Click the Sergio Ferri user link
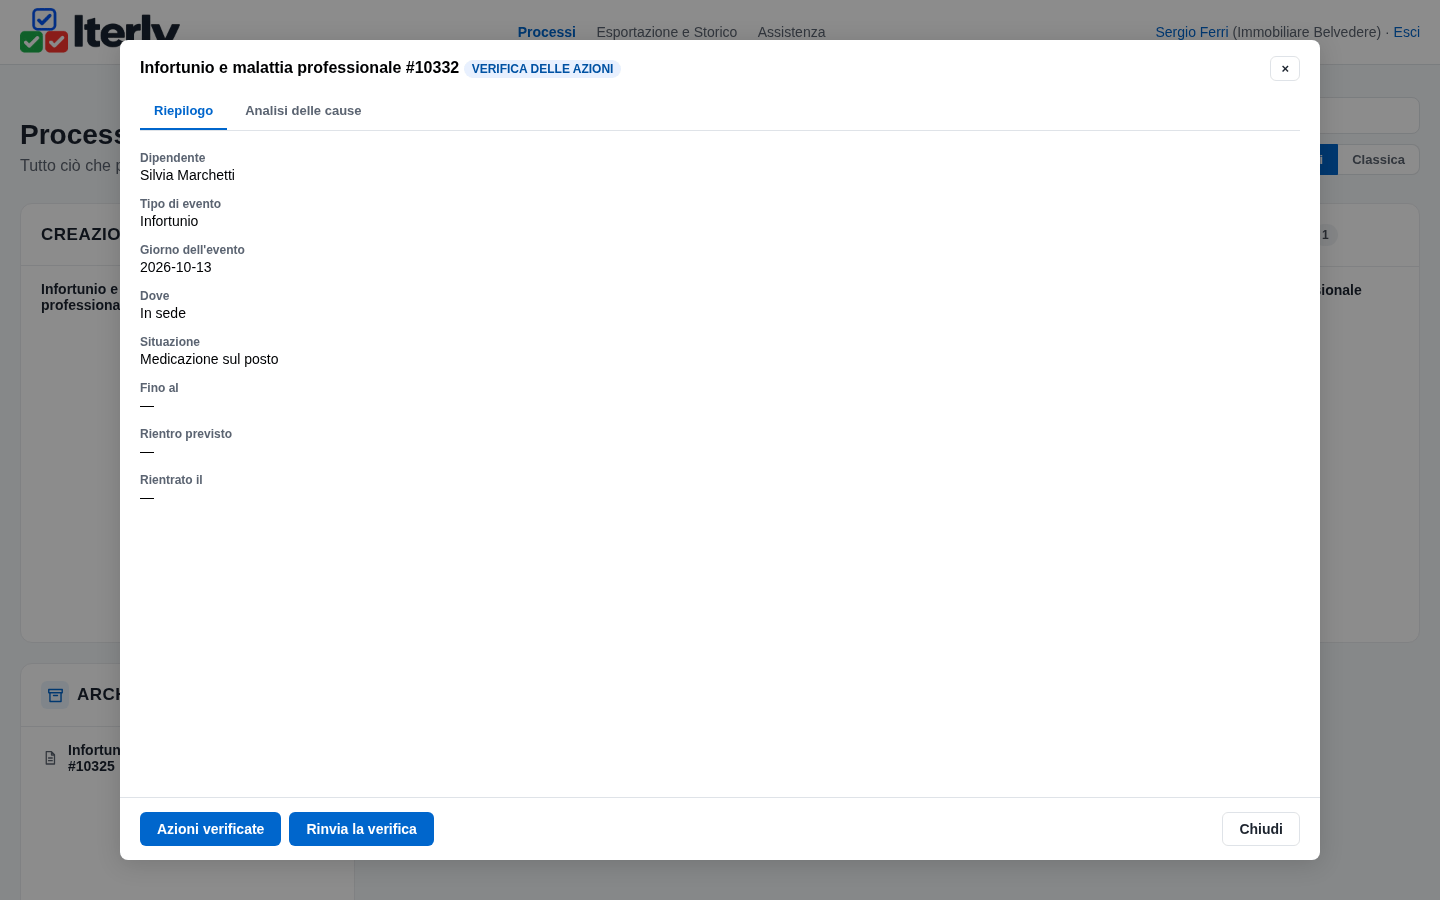This screenshot has width=1440, height=900. tap(1192, 32)
